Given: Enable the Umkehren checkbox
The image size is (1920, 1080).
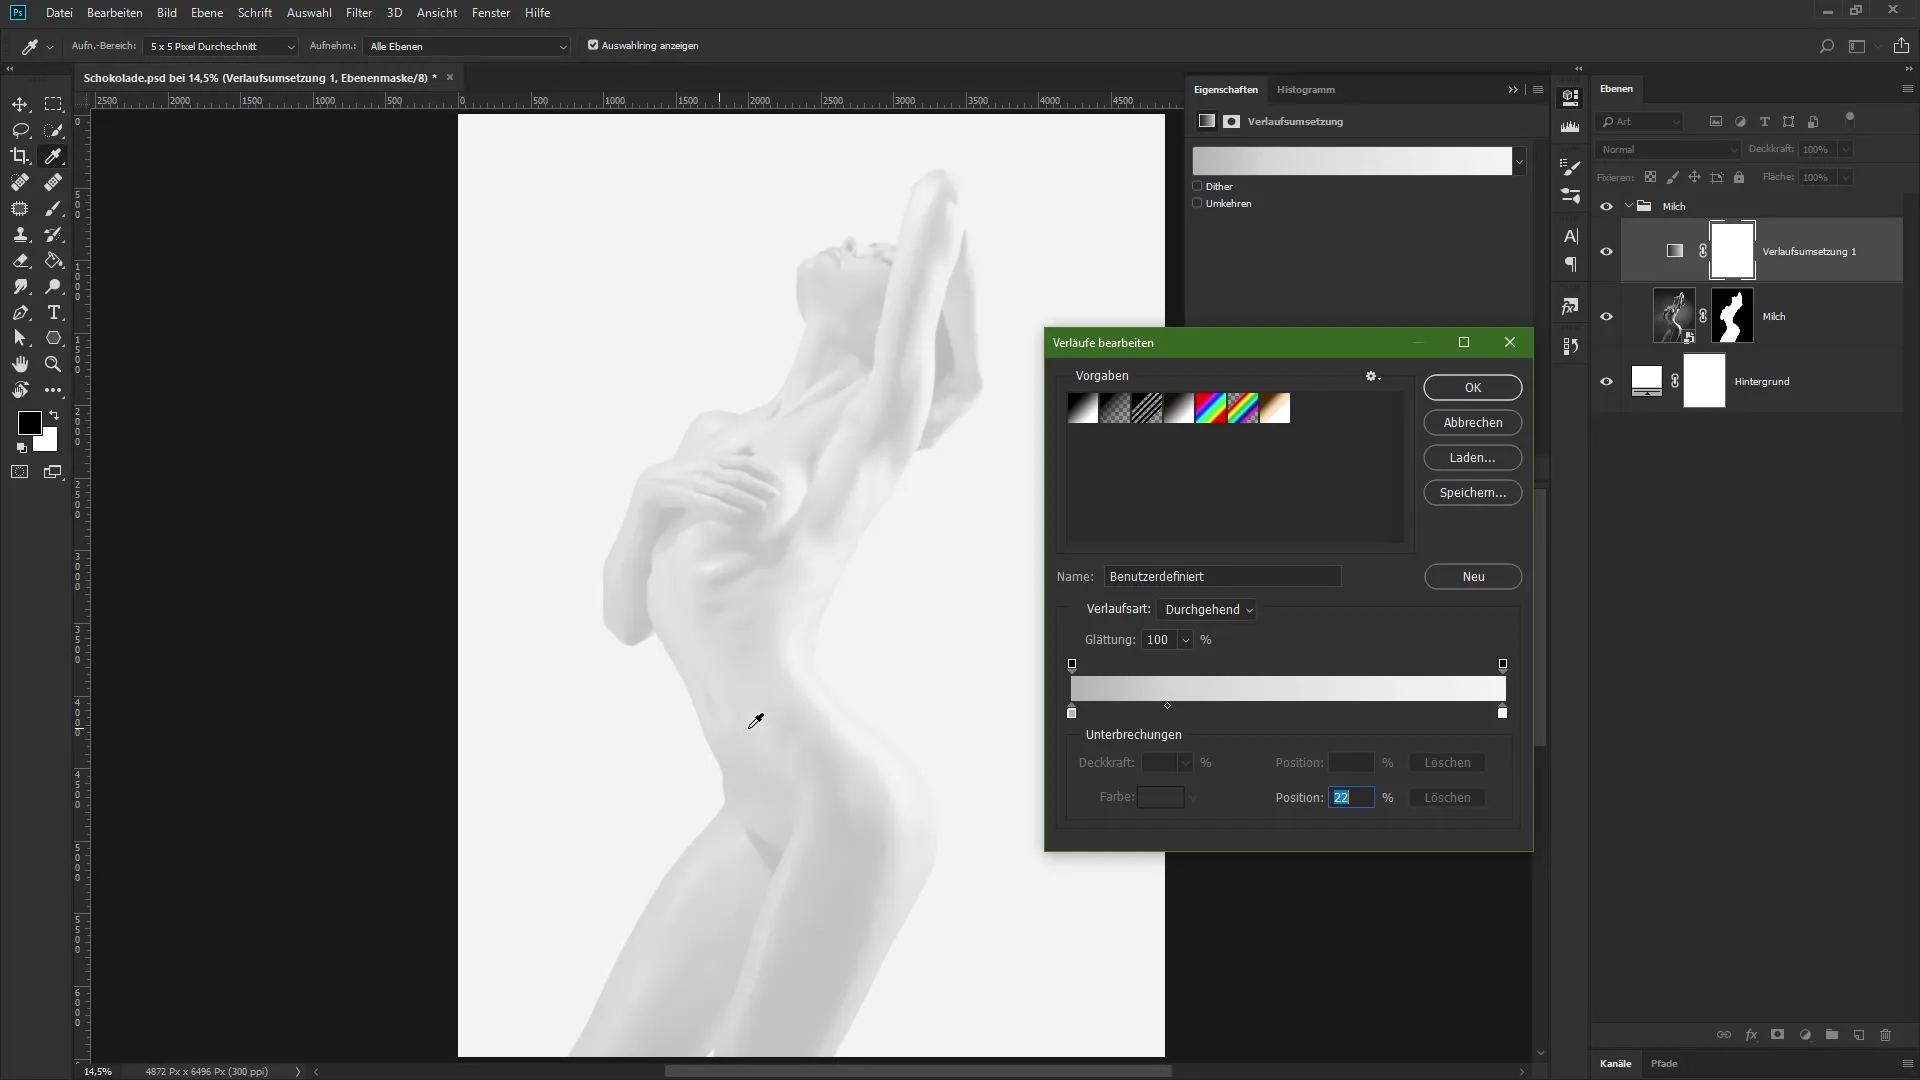Looking at the screenshot, I should pos(1197,203).
